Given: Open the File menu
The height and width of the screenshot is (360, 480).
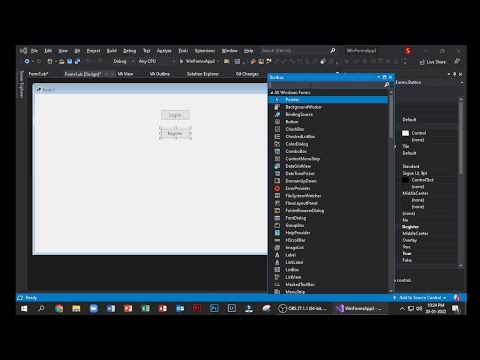Looking at the screenshot, I should click(34, 51).
